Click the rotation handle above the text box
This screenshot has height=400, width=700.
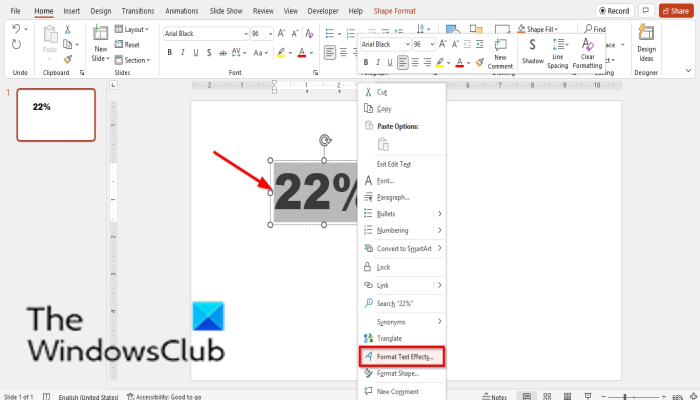pyautogui.click(x=325, y=141)
